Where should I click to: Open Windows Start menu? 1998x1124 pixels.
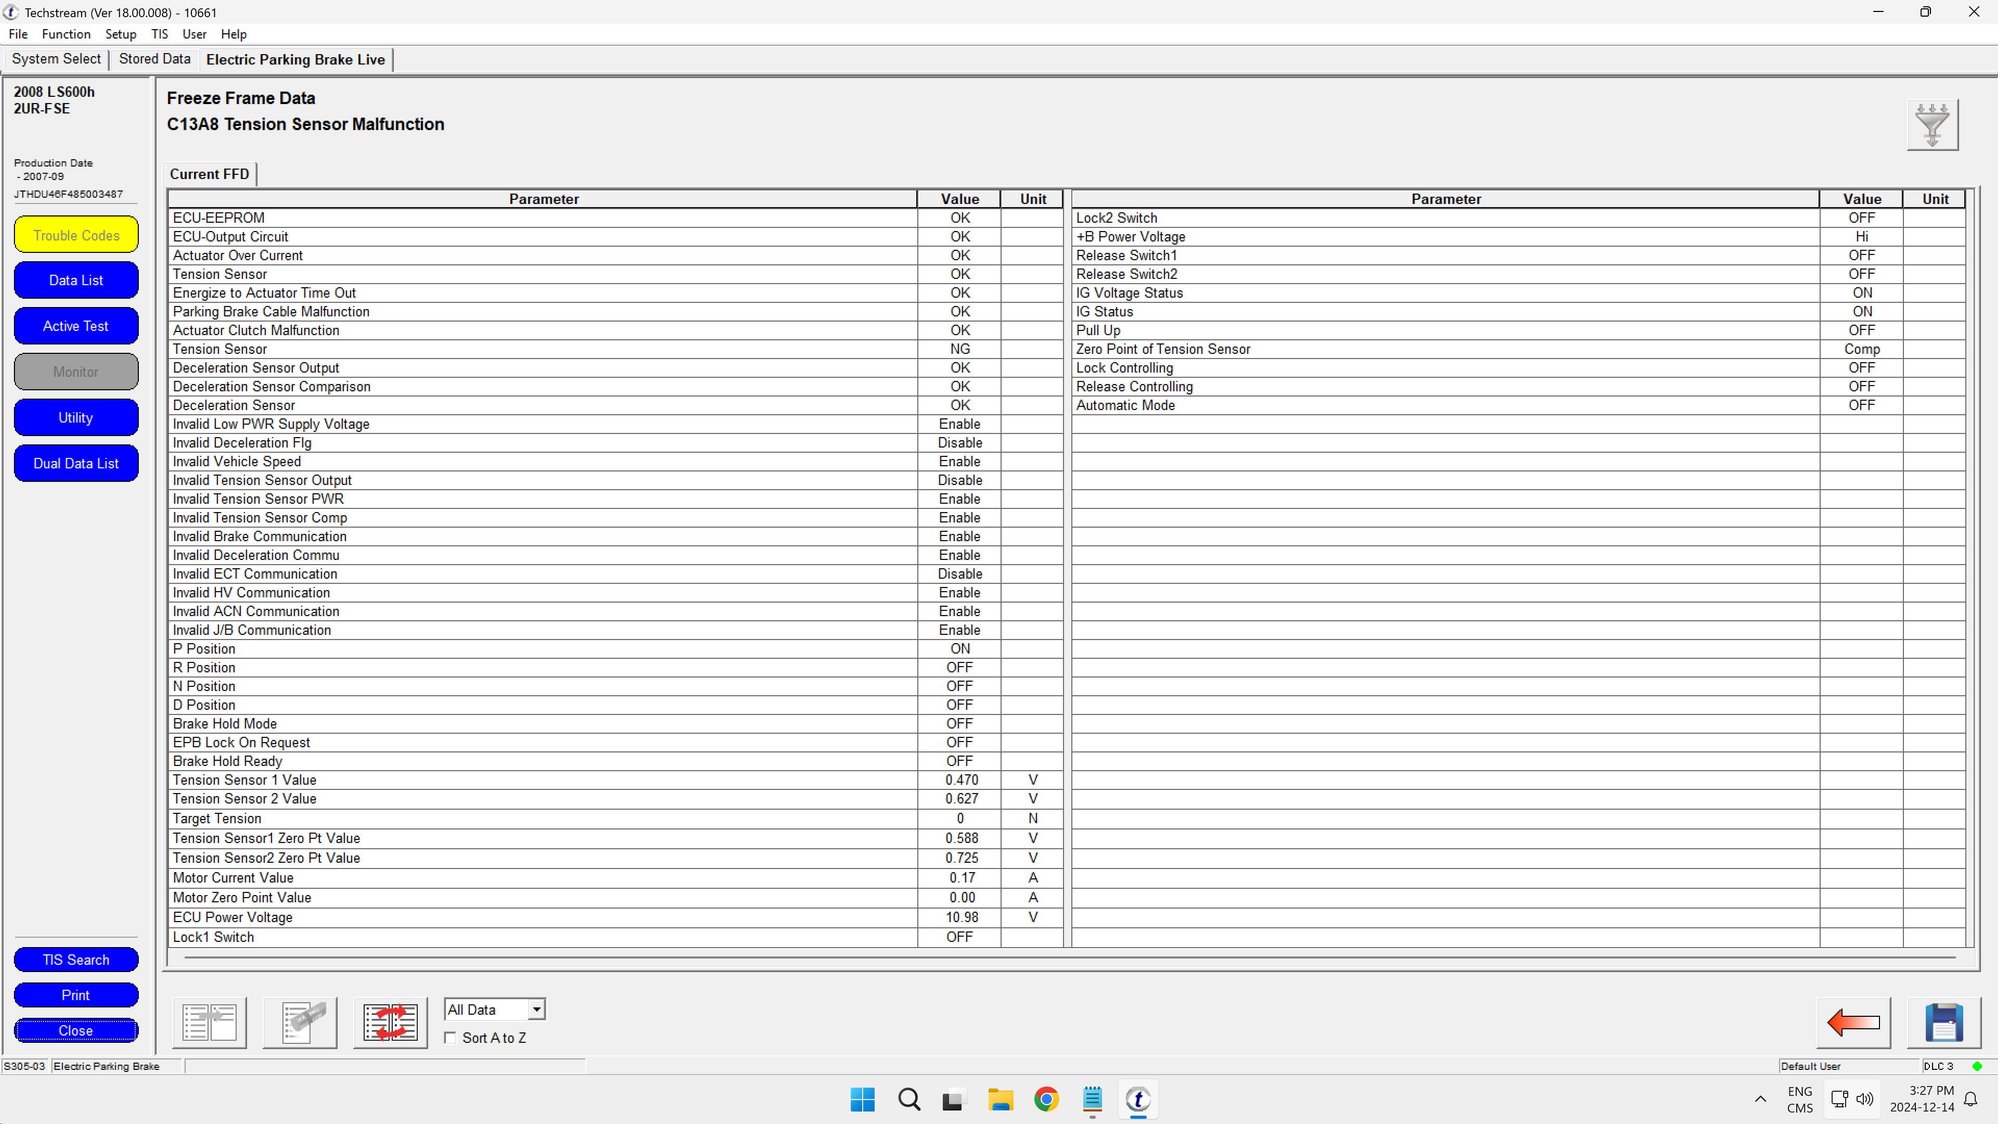862,1100
